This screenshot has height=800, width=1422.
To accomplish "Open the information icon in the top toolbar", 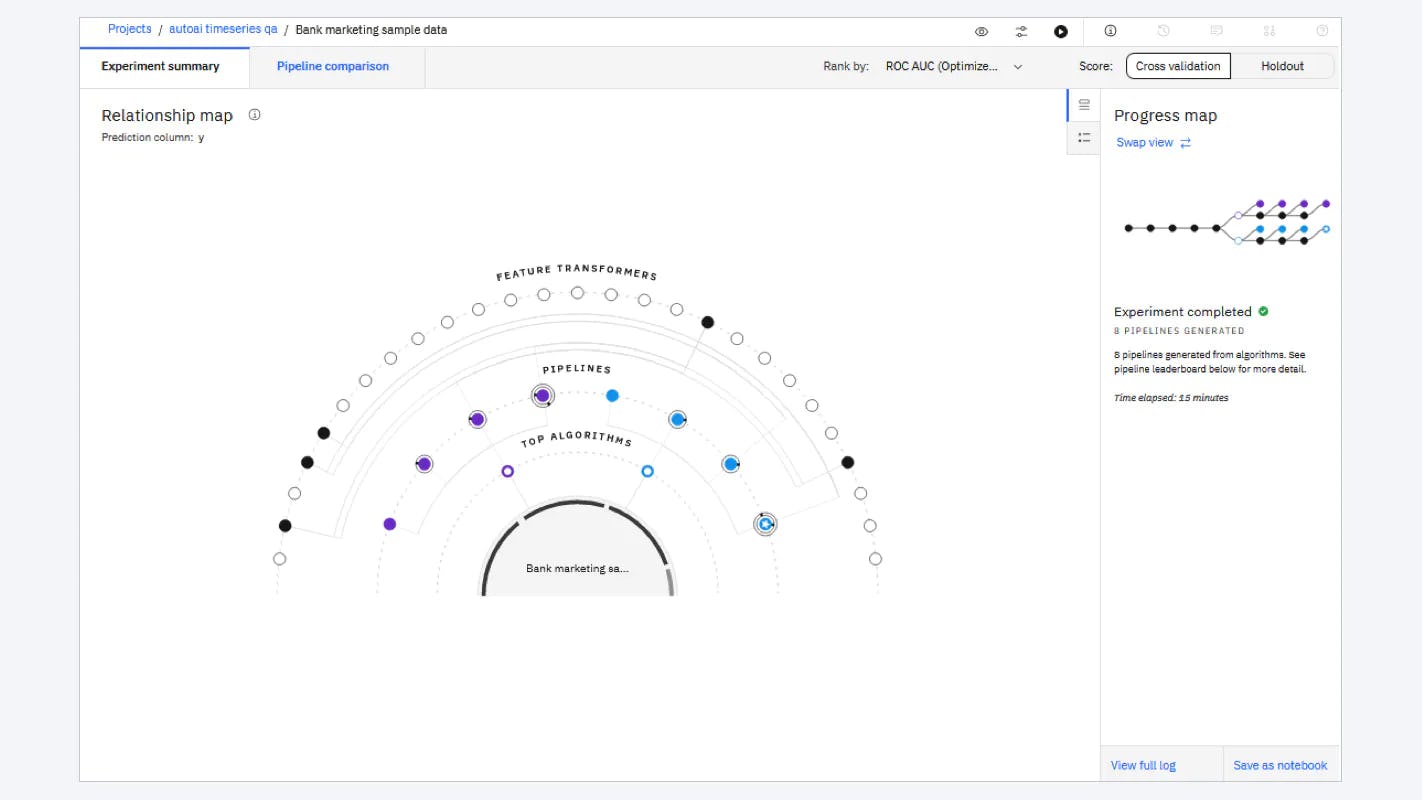I will 1110,31.
